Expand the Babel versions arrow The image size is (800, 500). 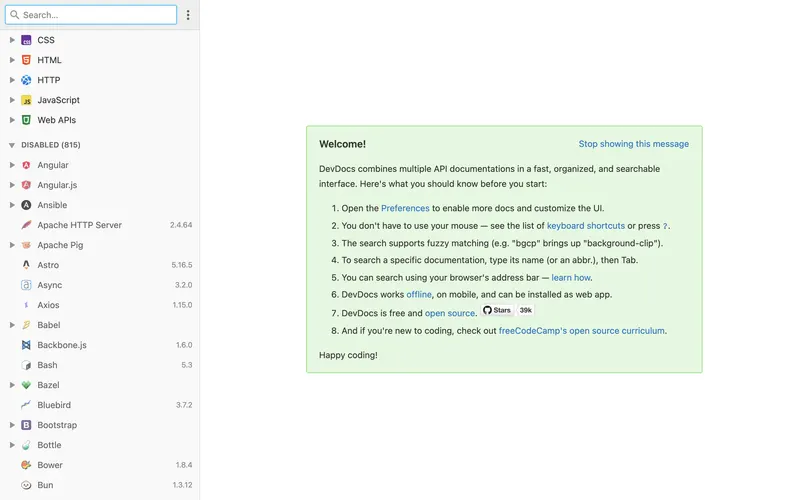(12, 325)
